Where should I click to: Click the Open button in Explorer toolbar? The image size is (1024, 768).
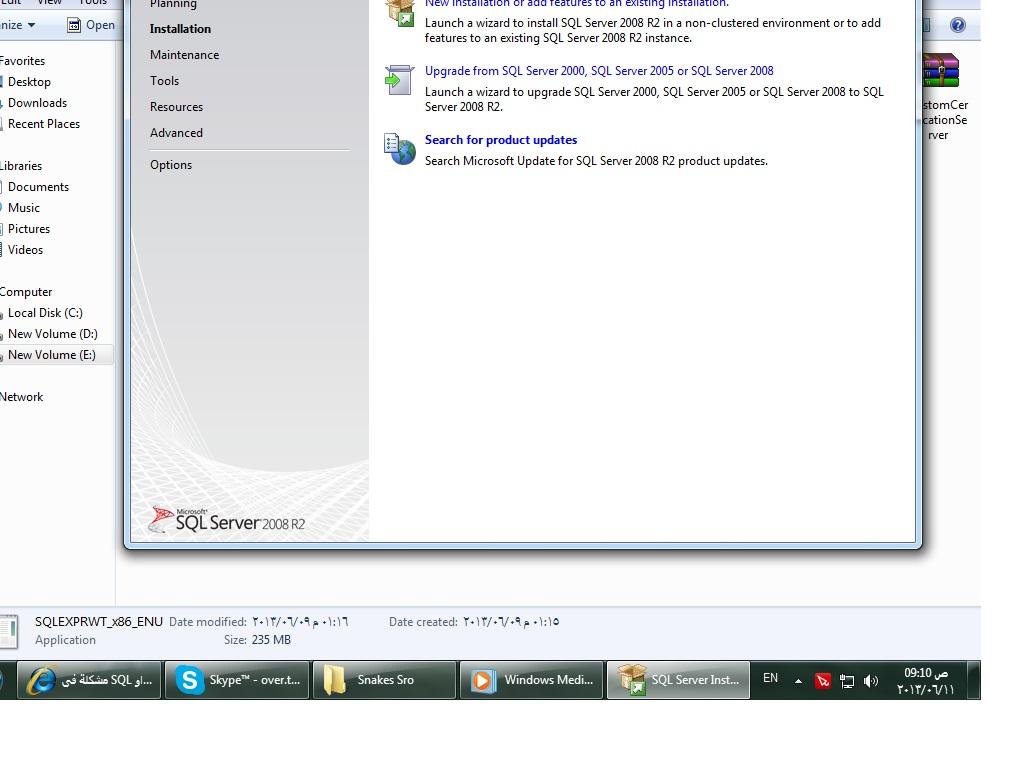pos(91,25)
